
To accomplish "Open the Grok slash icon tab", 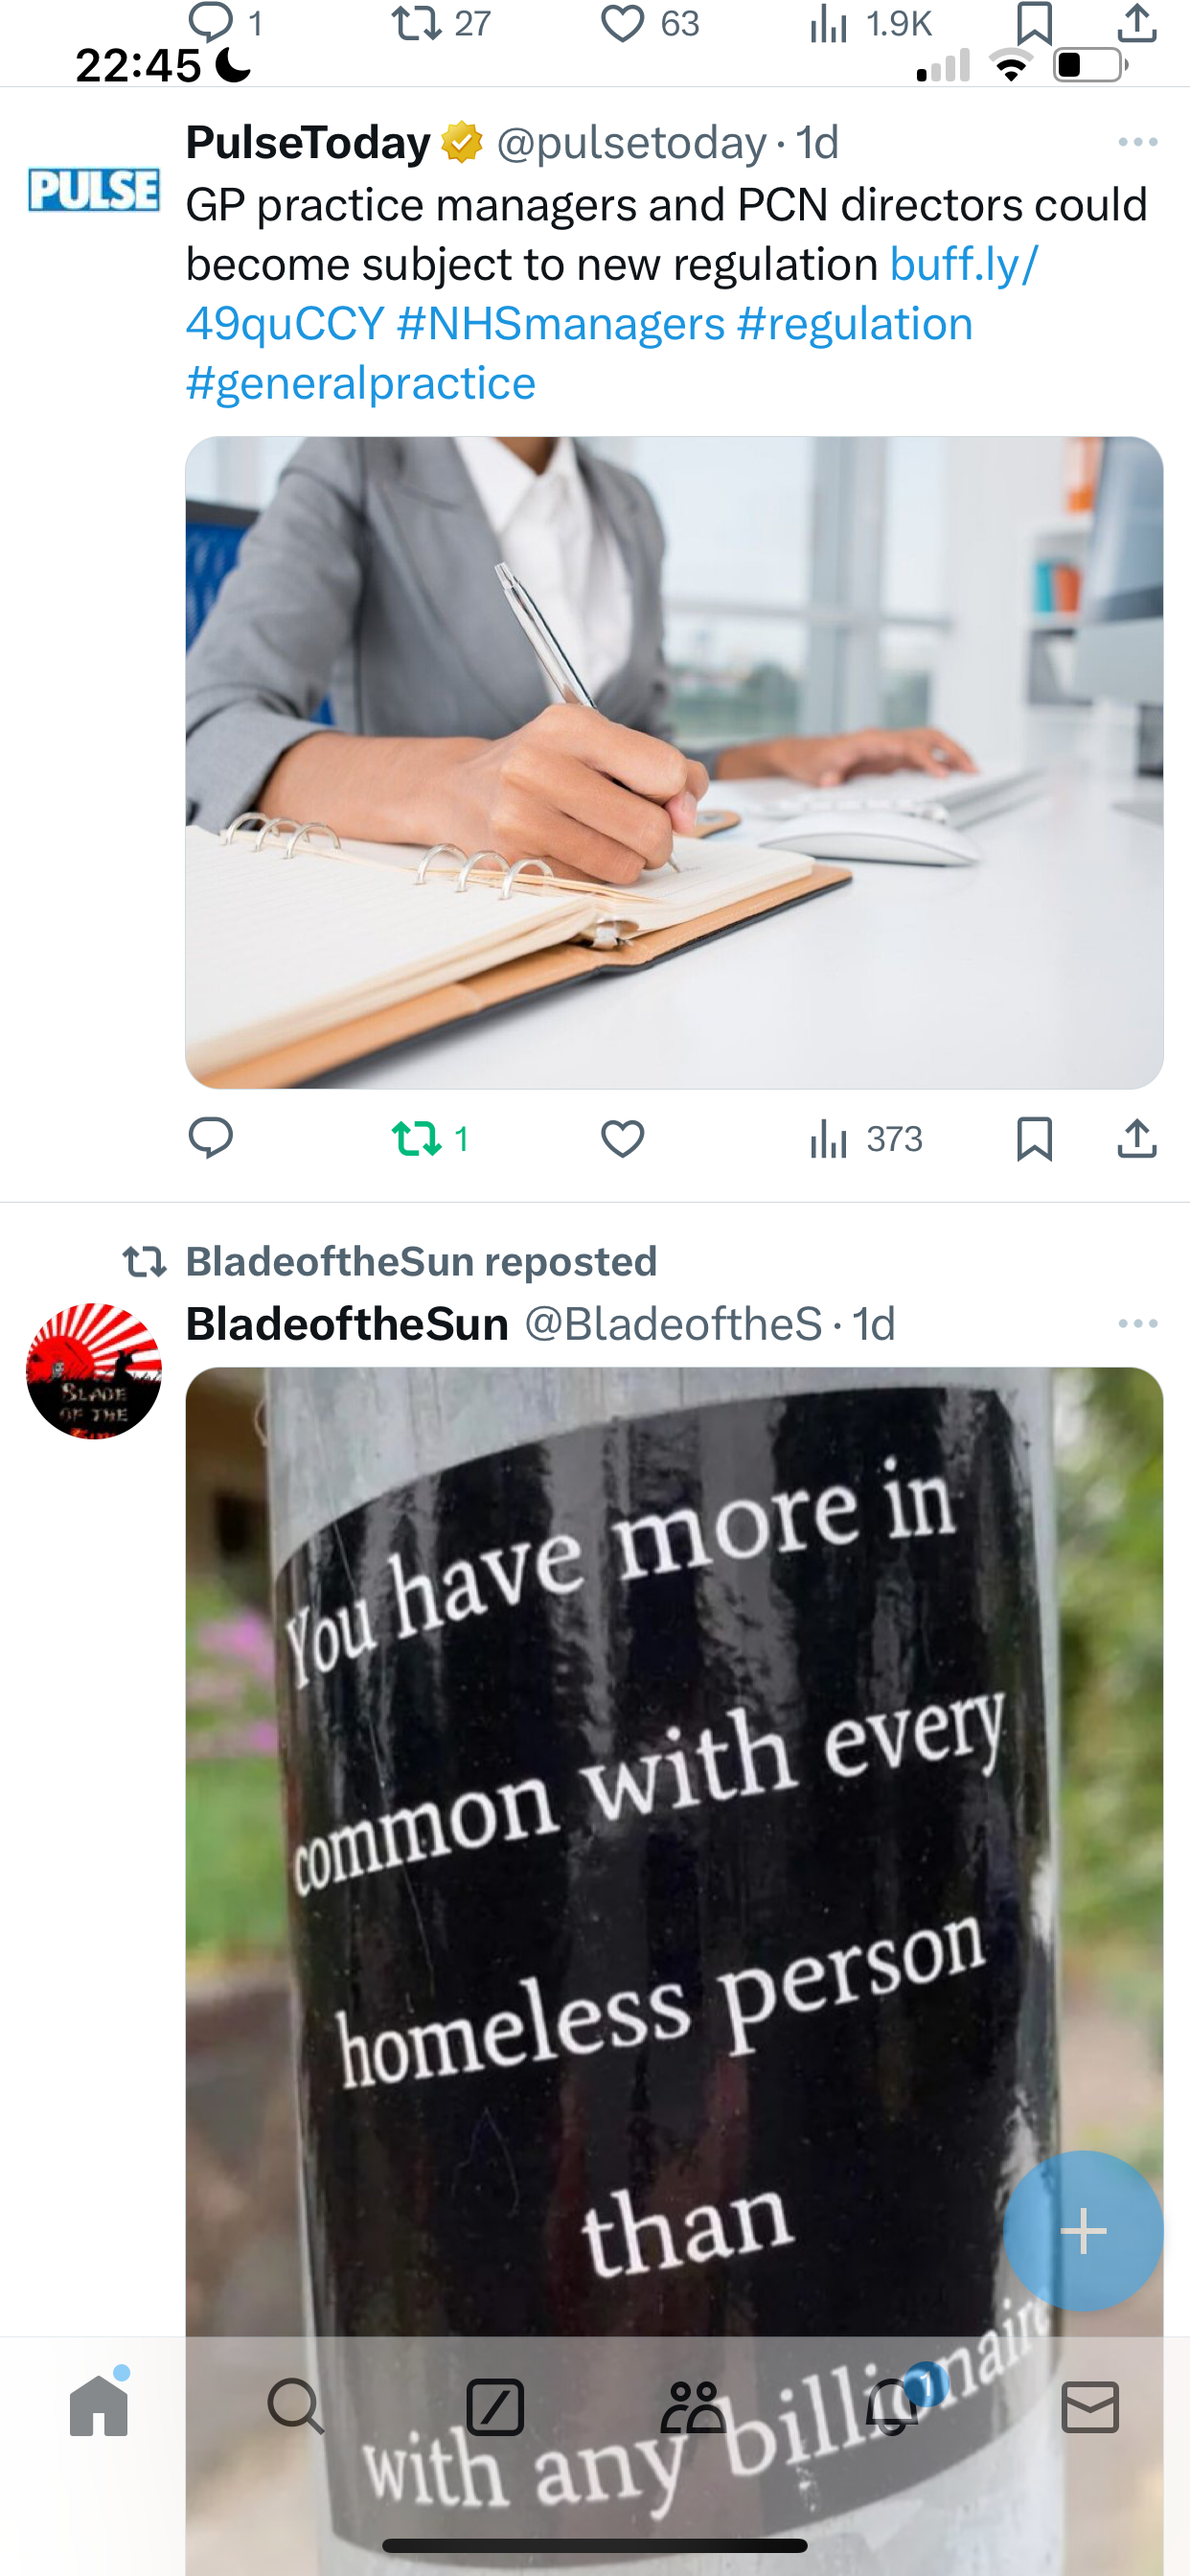I will click(x=495, y=2406).
